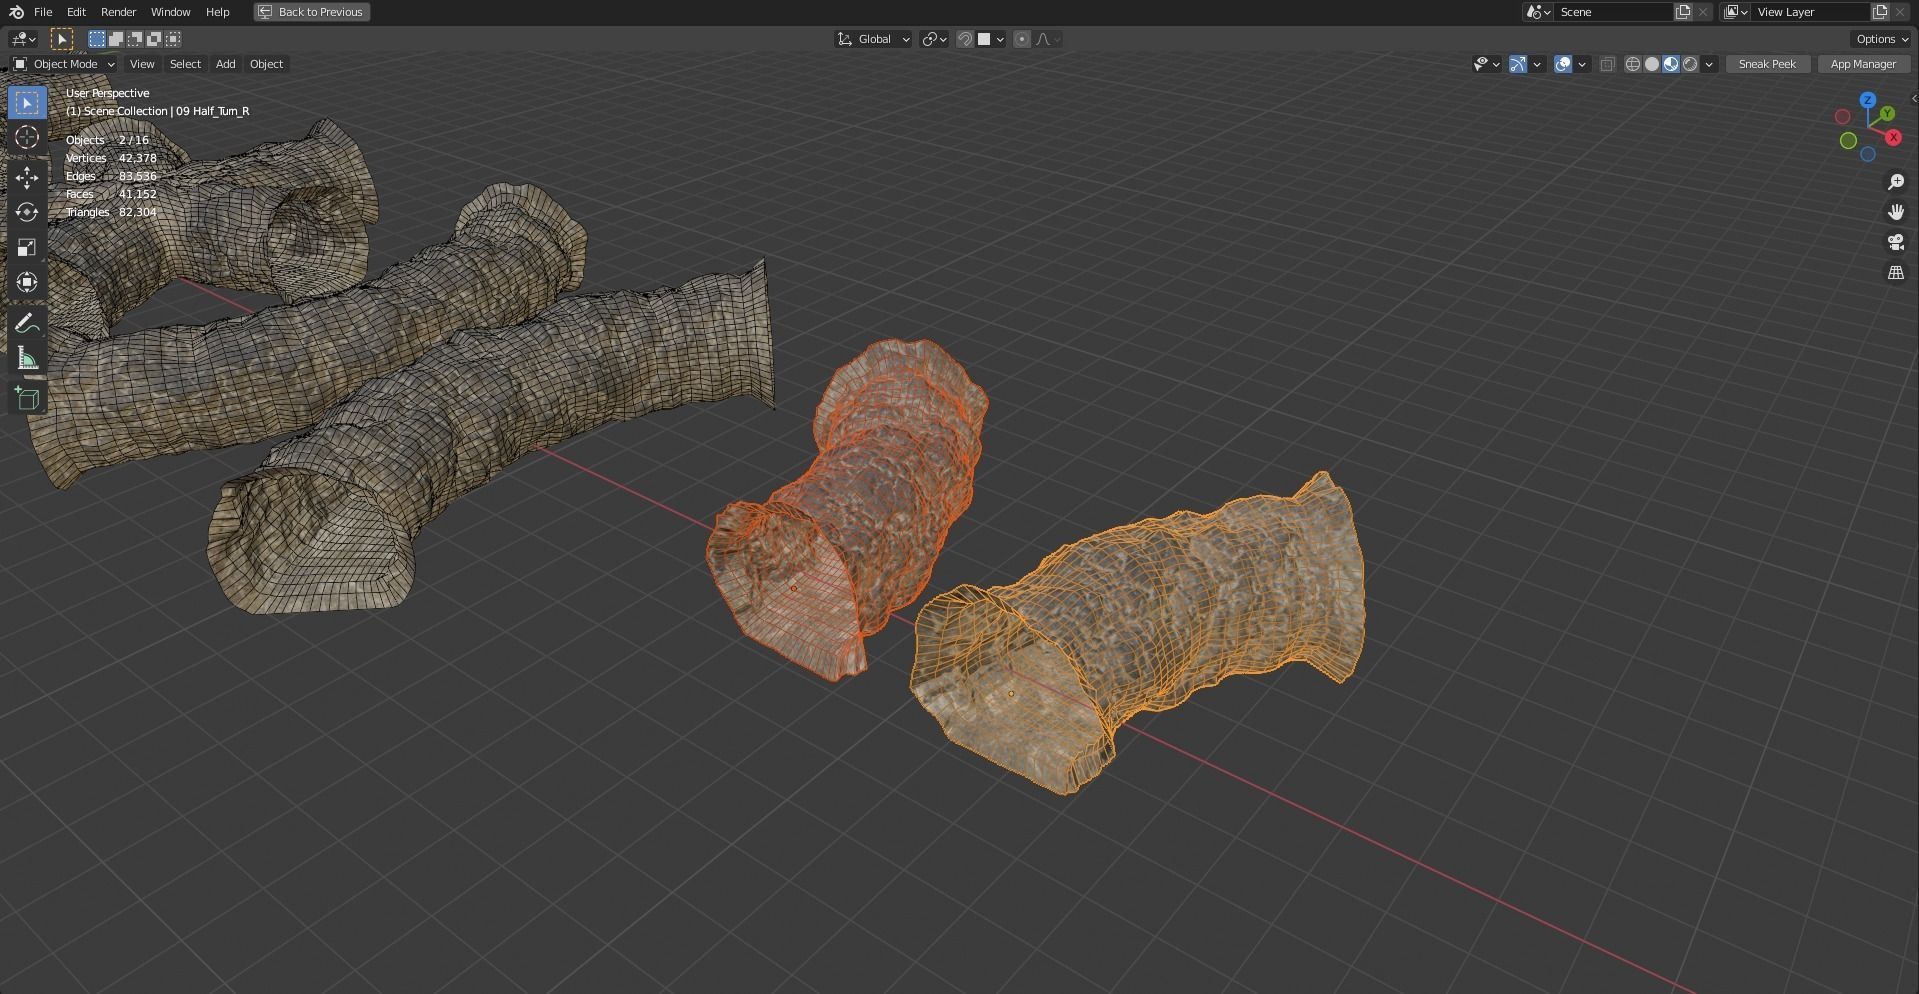This screenshot has height=994, width=1919.
Task: Switch to Material Preview shading
Action: (1671, 64)
